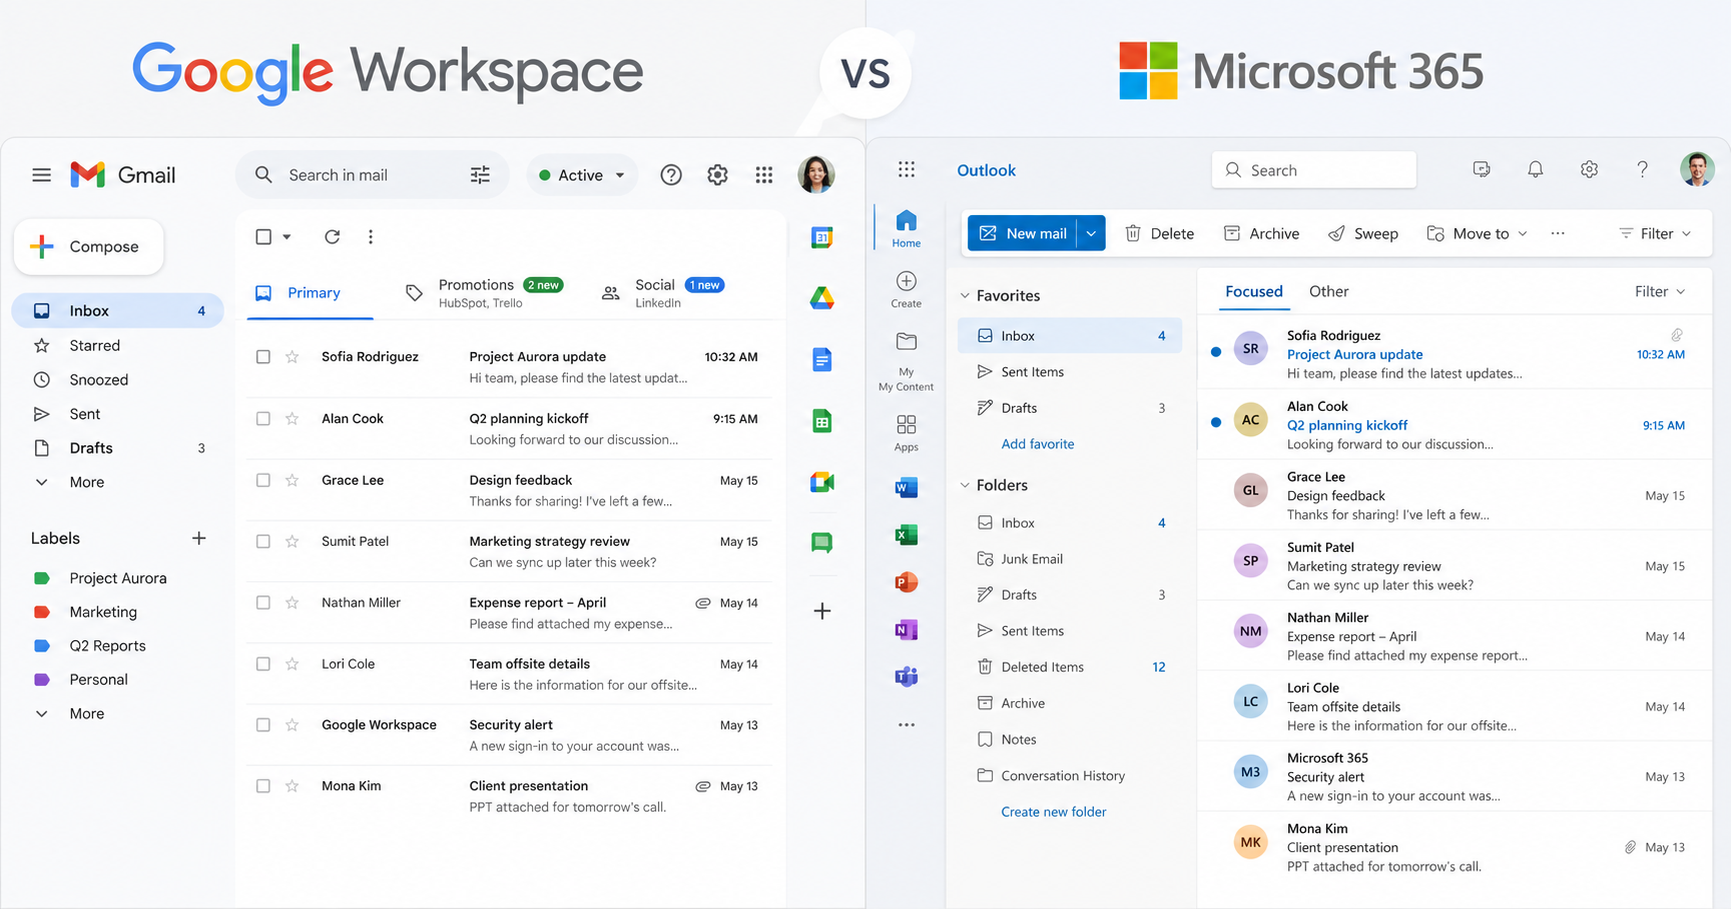The width and height of the screenshot is (1731, 909).
Task: Open Google Meet side panel icon
Action: pos(822,482)
